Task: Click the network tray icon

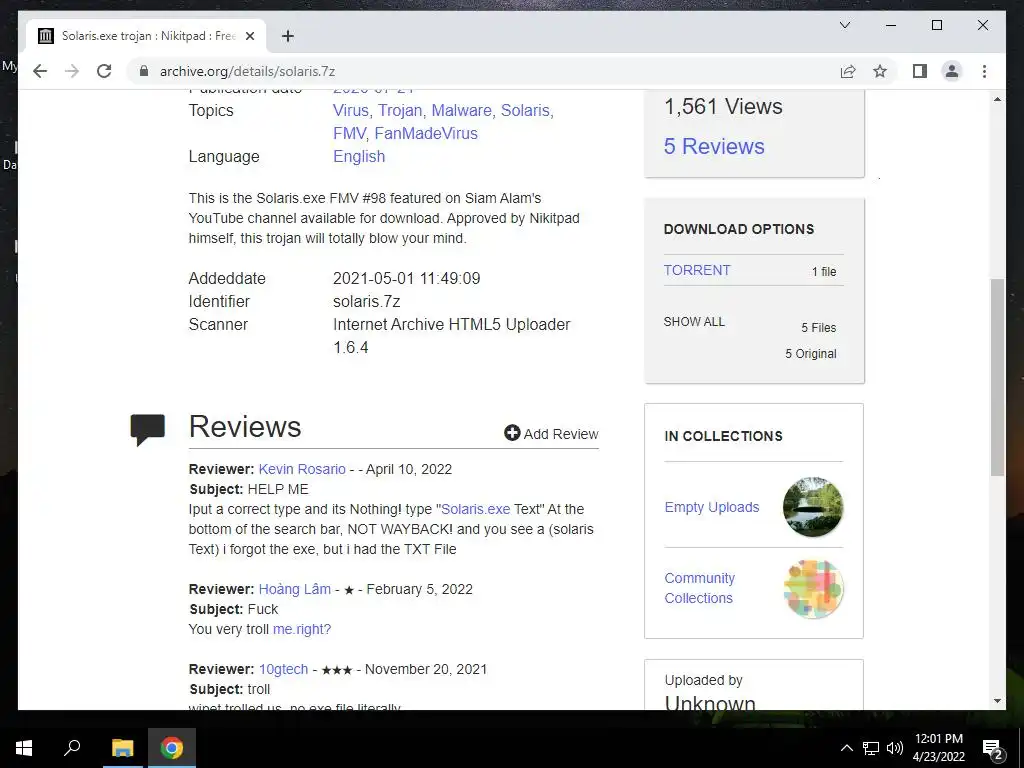Action: click(x=871, y=748)
